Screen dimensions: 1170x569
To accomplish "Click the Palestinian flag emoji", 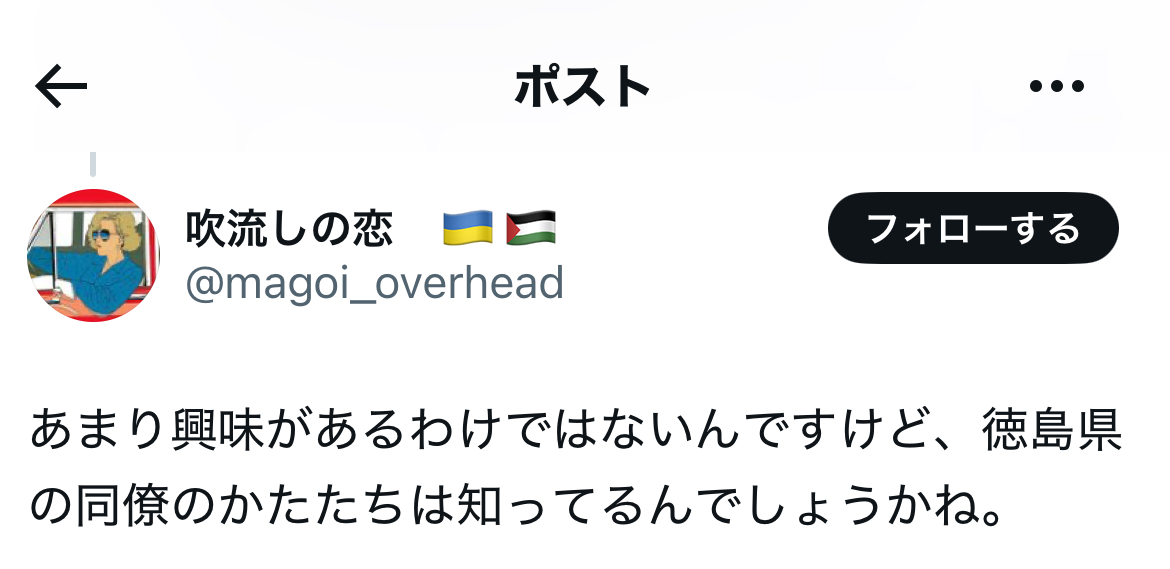I will (531, 228).
